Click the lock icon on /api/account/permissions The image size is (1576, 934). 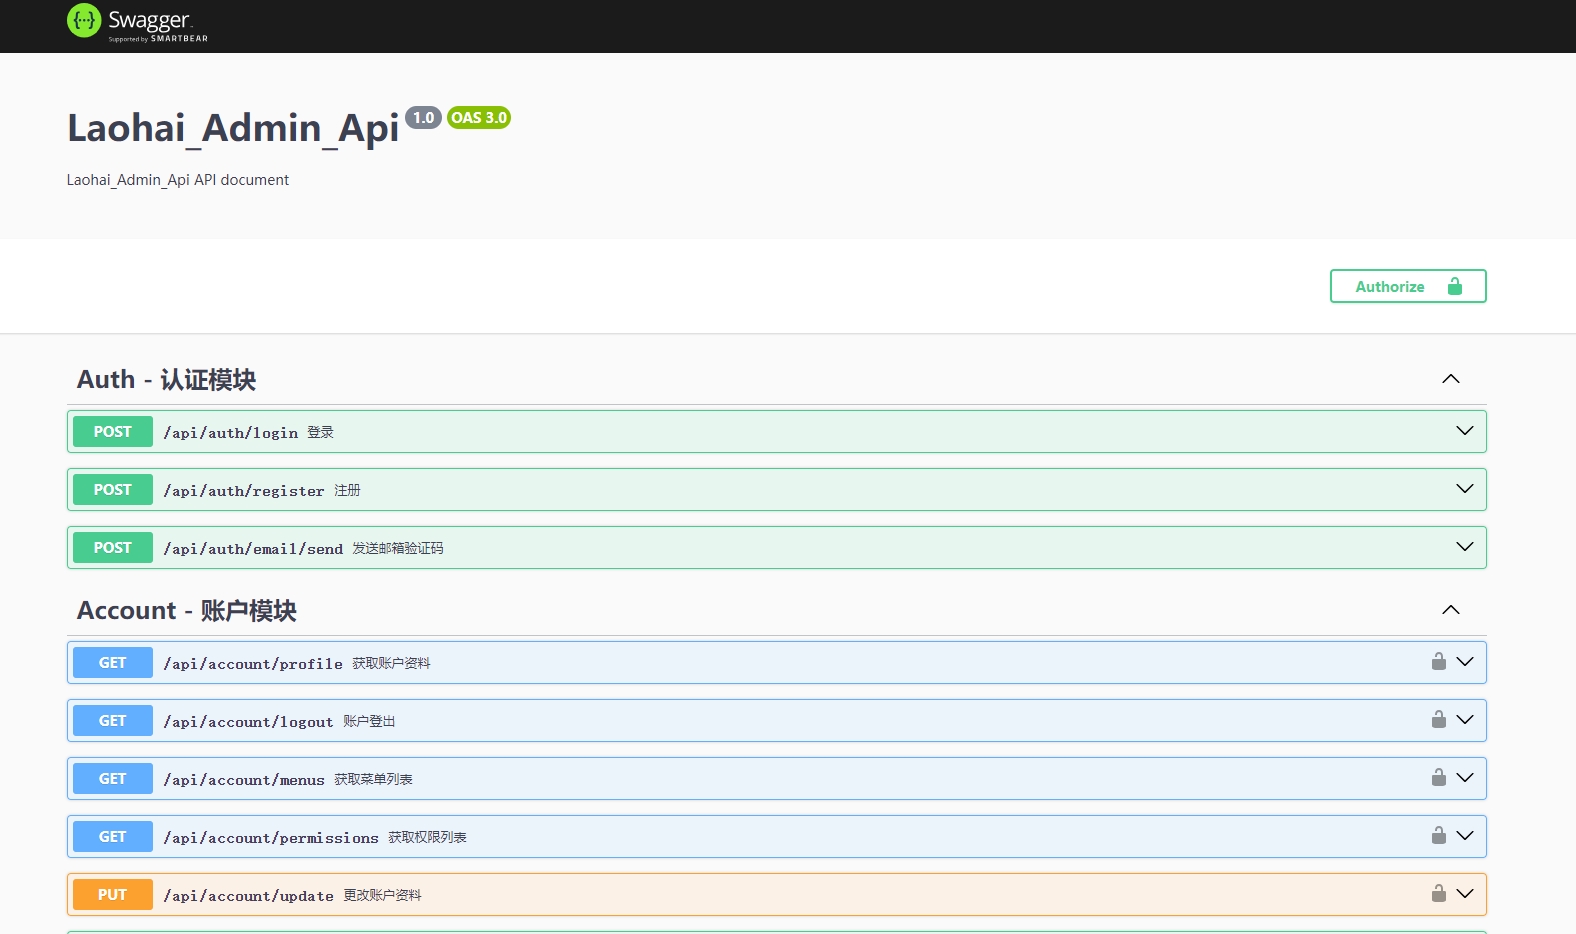coord(1438,835)
